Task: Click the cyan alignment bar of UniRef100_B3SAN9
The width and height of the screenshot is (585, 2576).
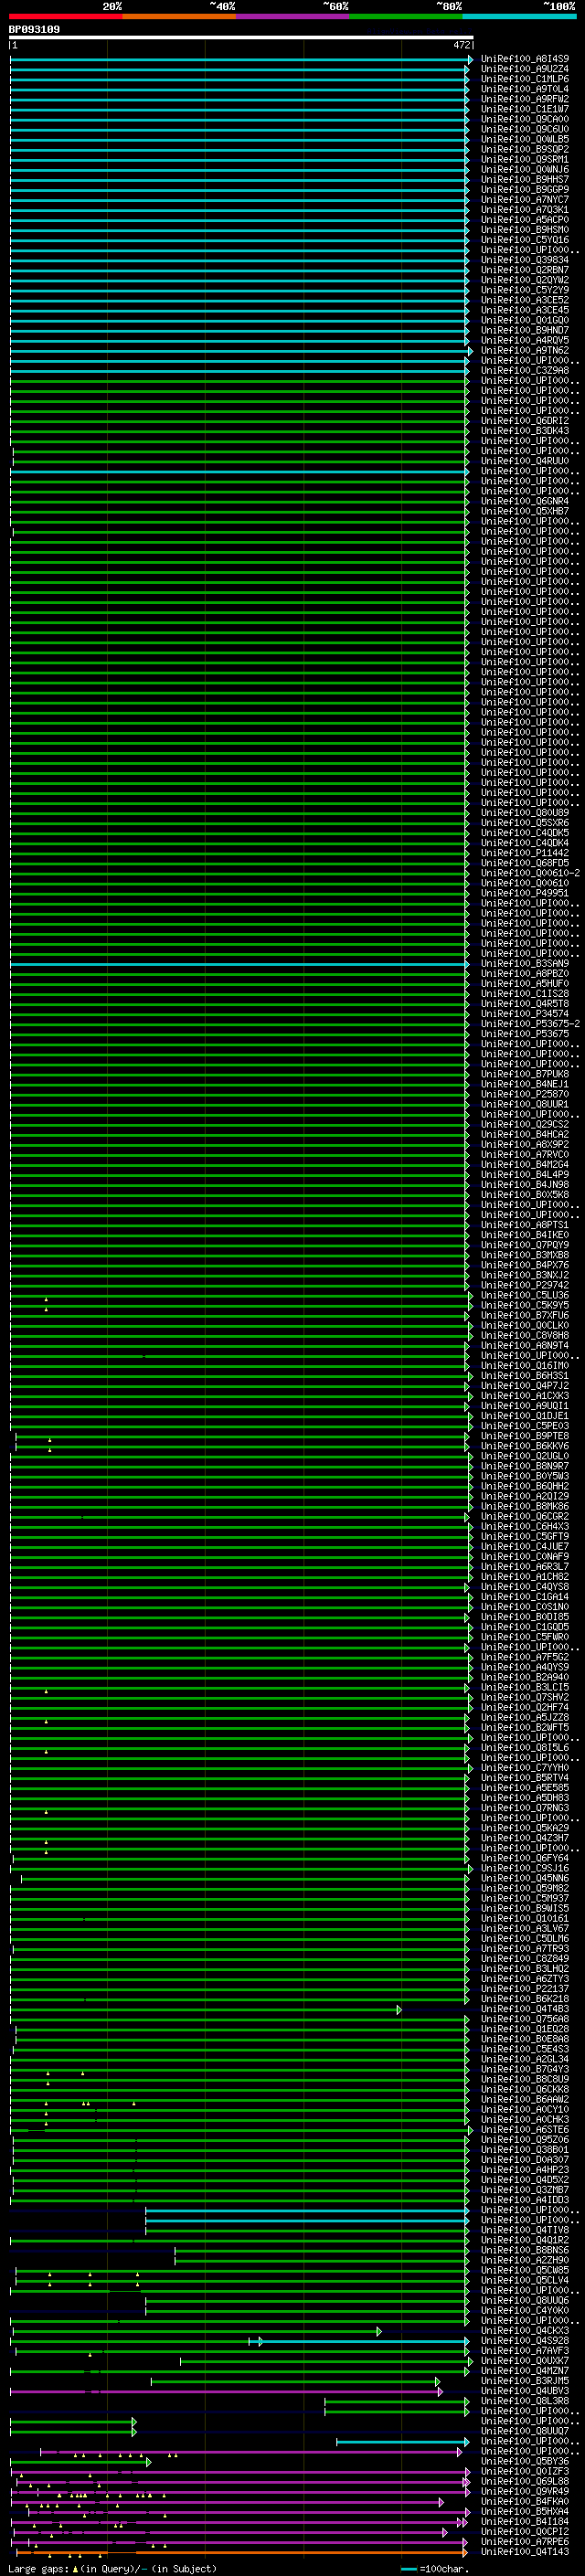Action: click(239, 964)
